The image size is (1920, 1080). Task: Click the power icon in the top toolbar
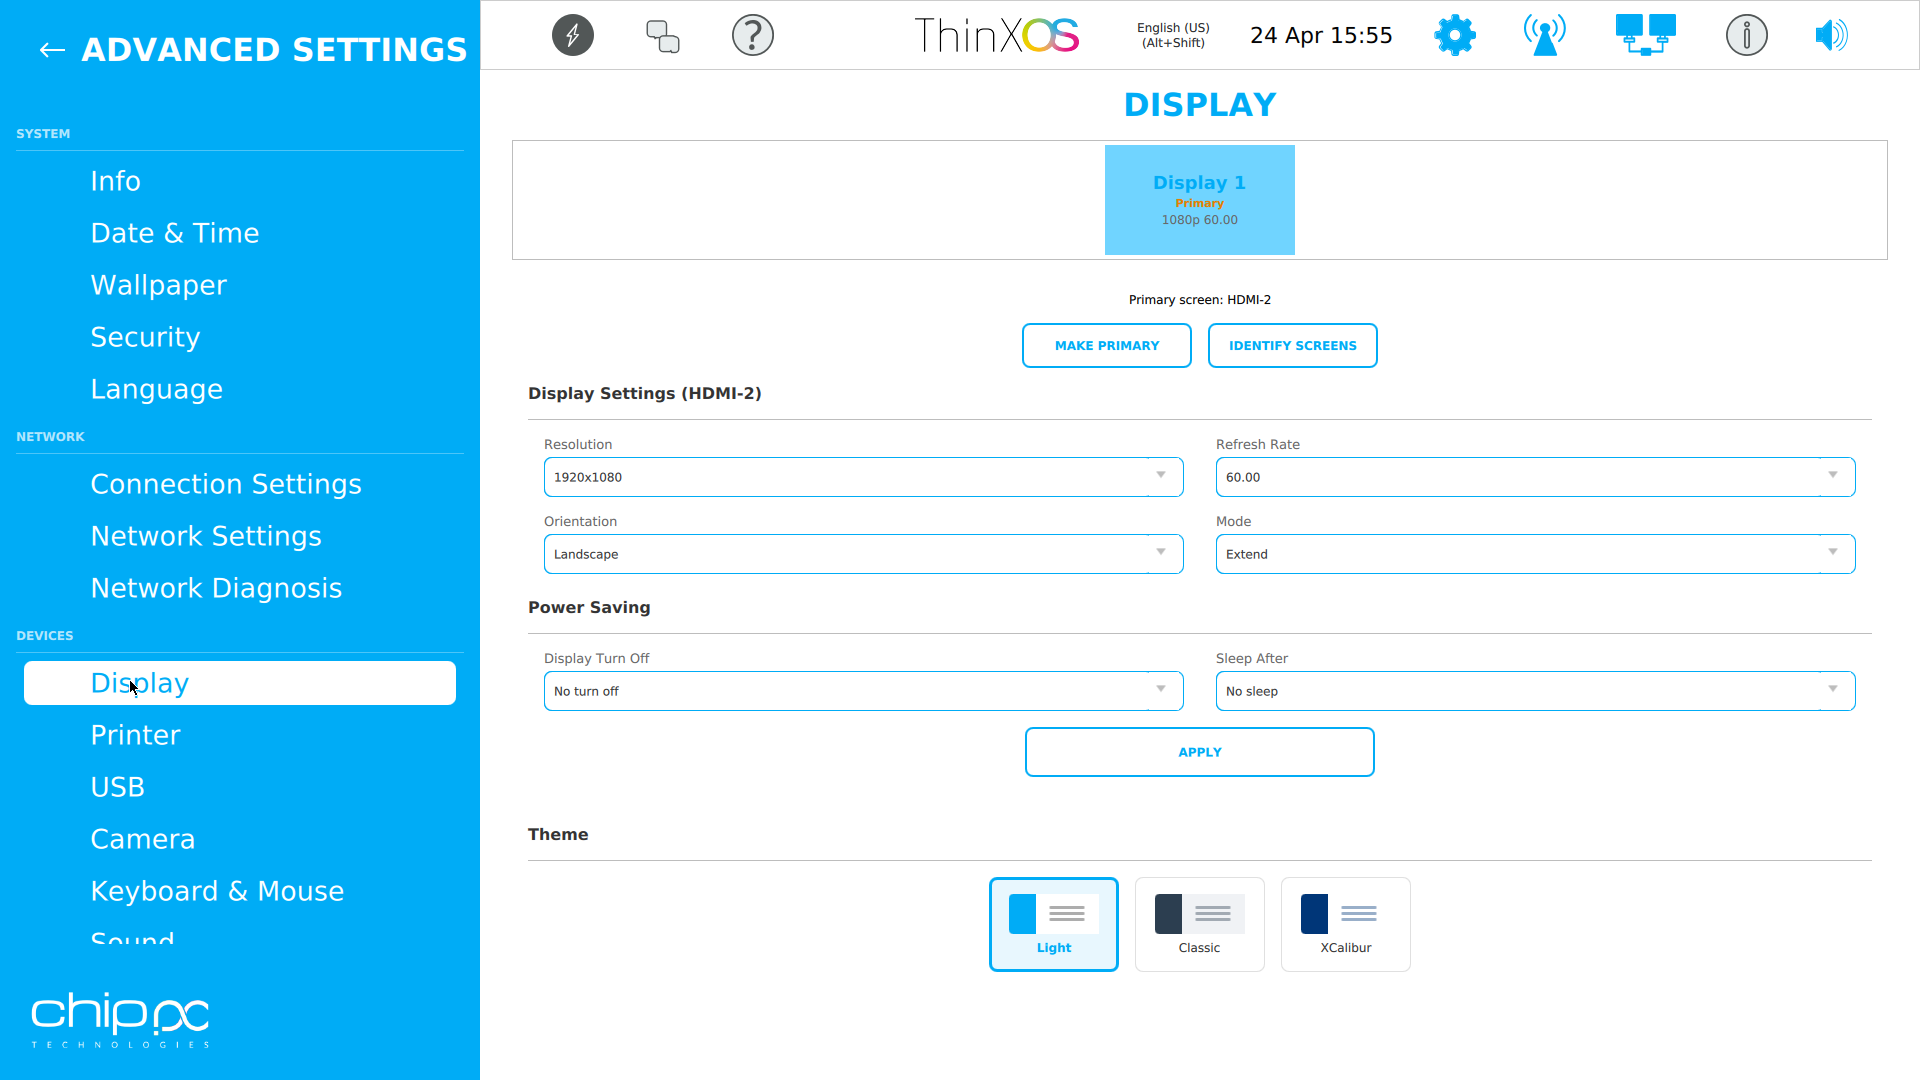[572, 34]
